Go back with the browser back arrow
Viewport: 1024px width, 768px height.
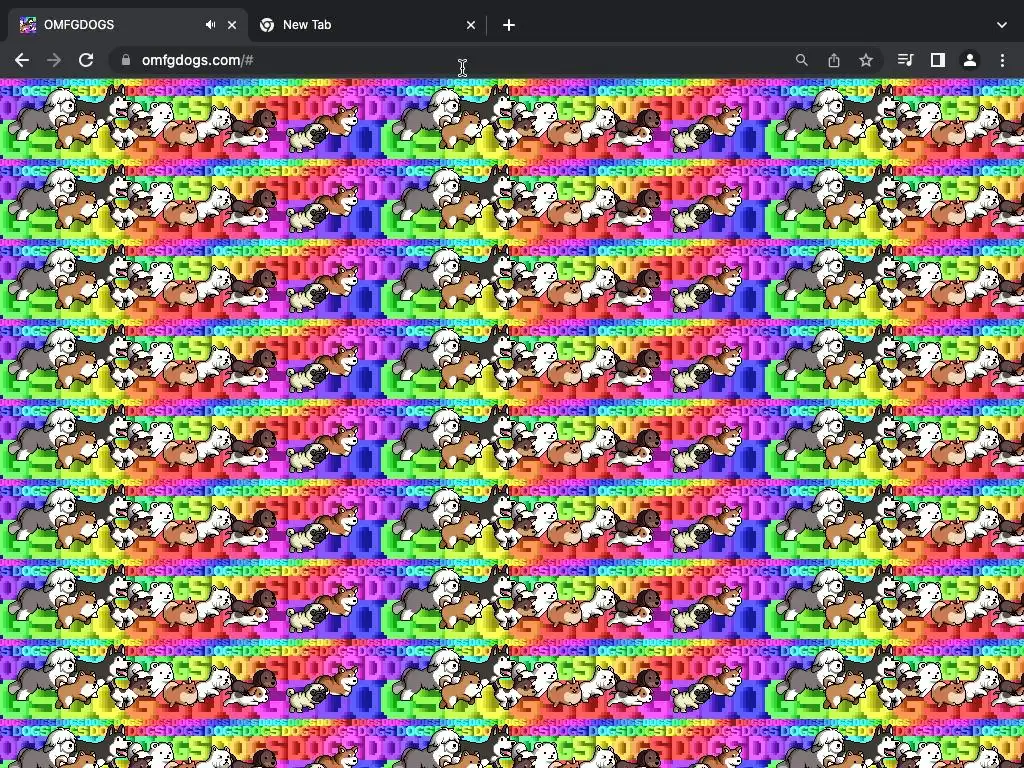click(x=22, y=60)
